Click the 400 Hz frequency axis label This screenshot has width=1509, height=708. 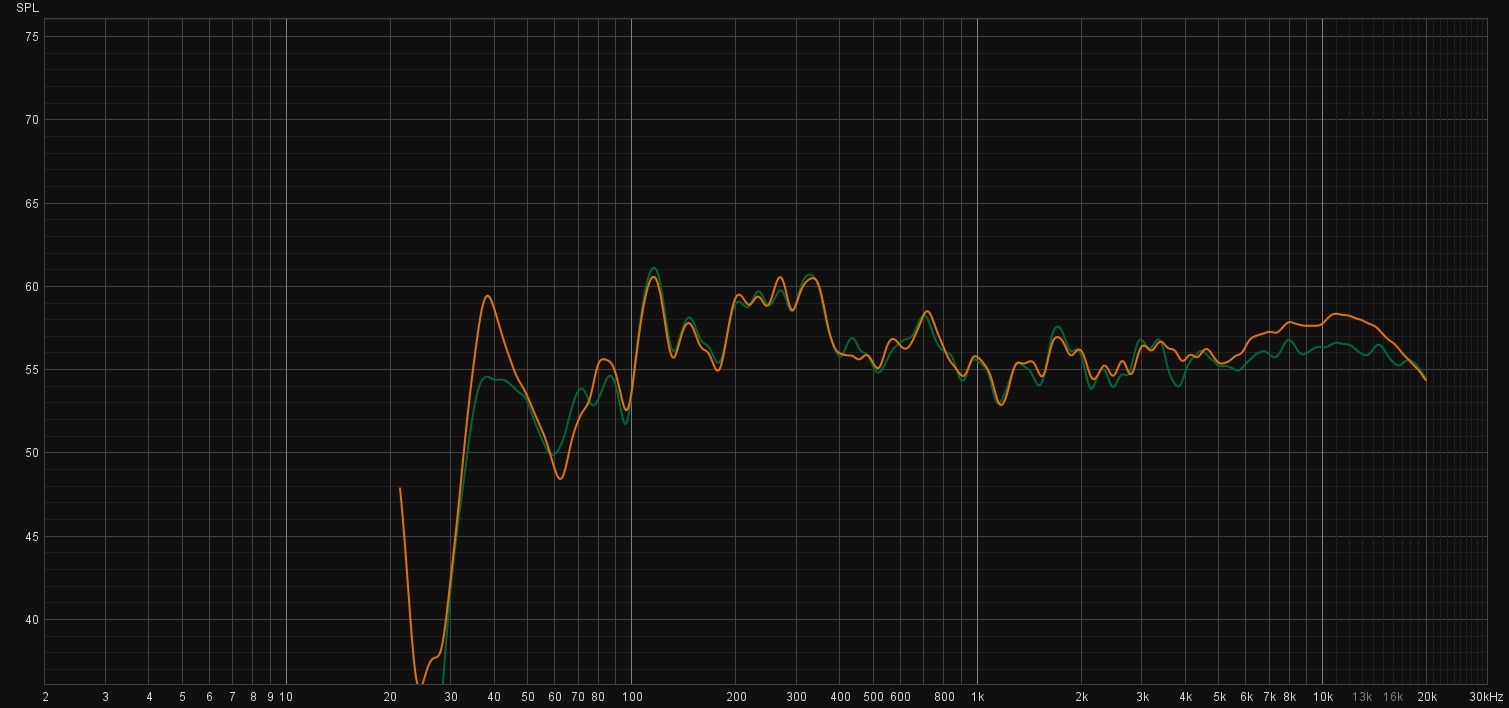point(840,697)
